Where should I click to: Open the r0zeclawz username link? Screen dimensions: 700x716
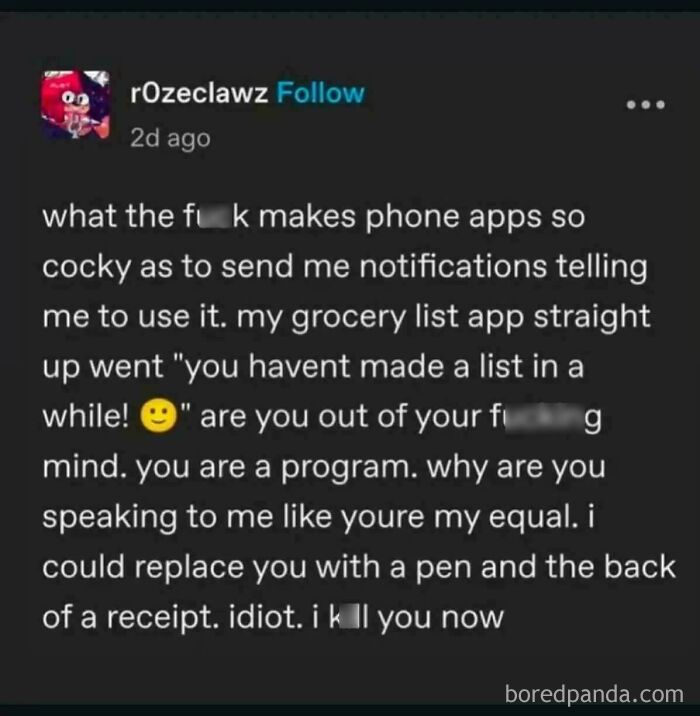(199, 94)
